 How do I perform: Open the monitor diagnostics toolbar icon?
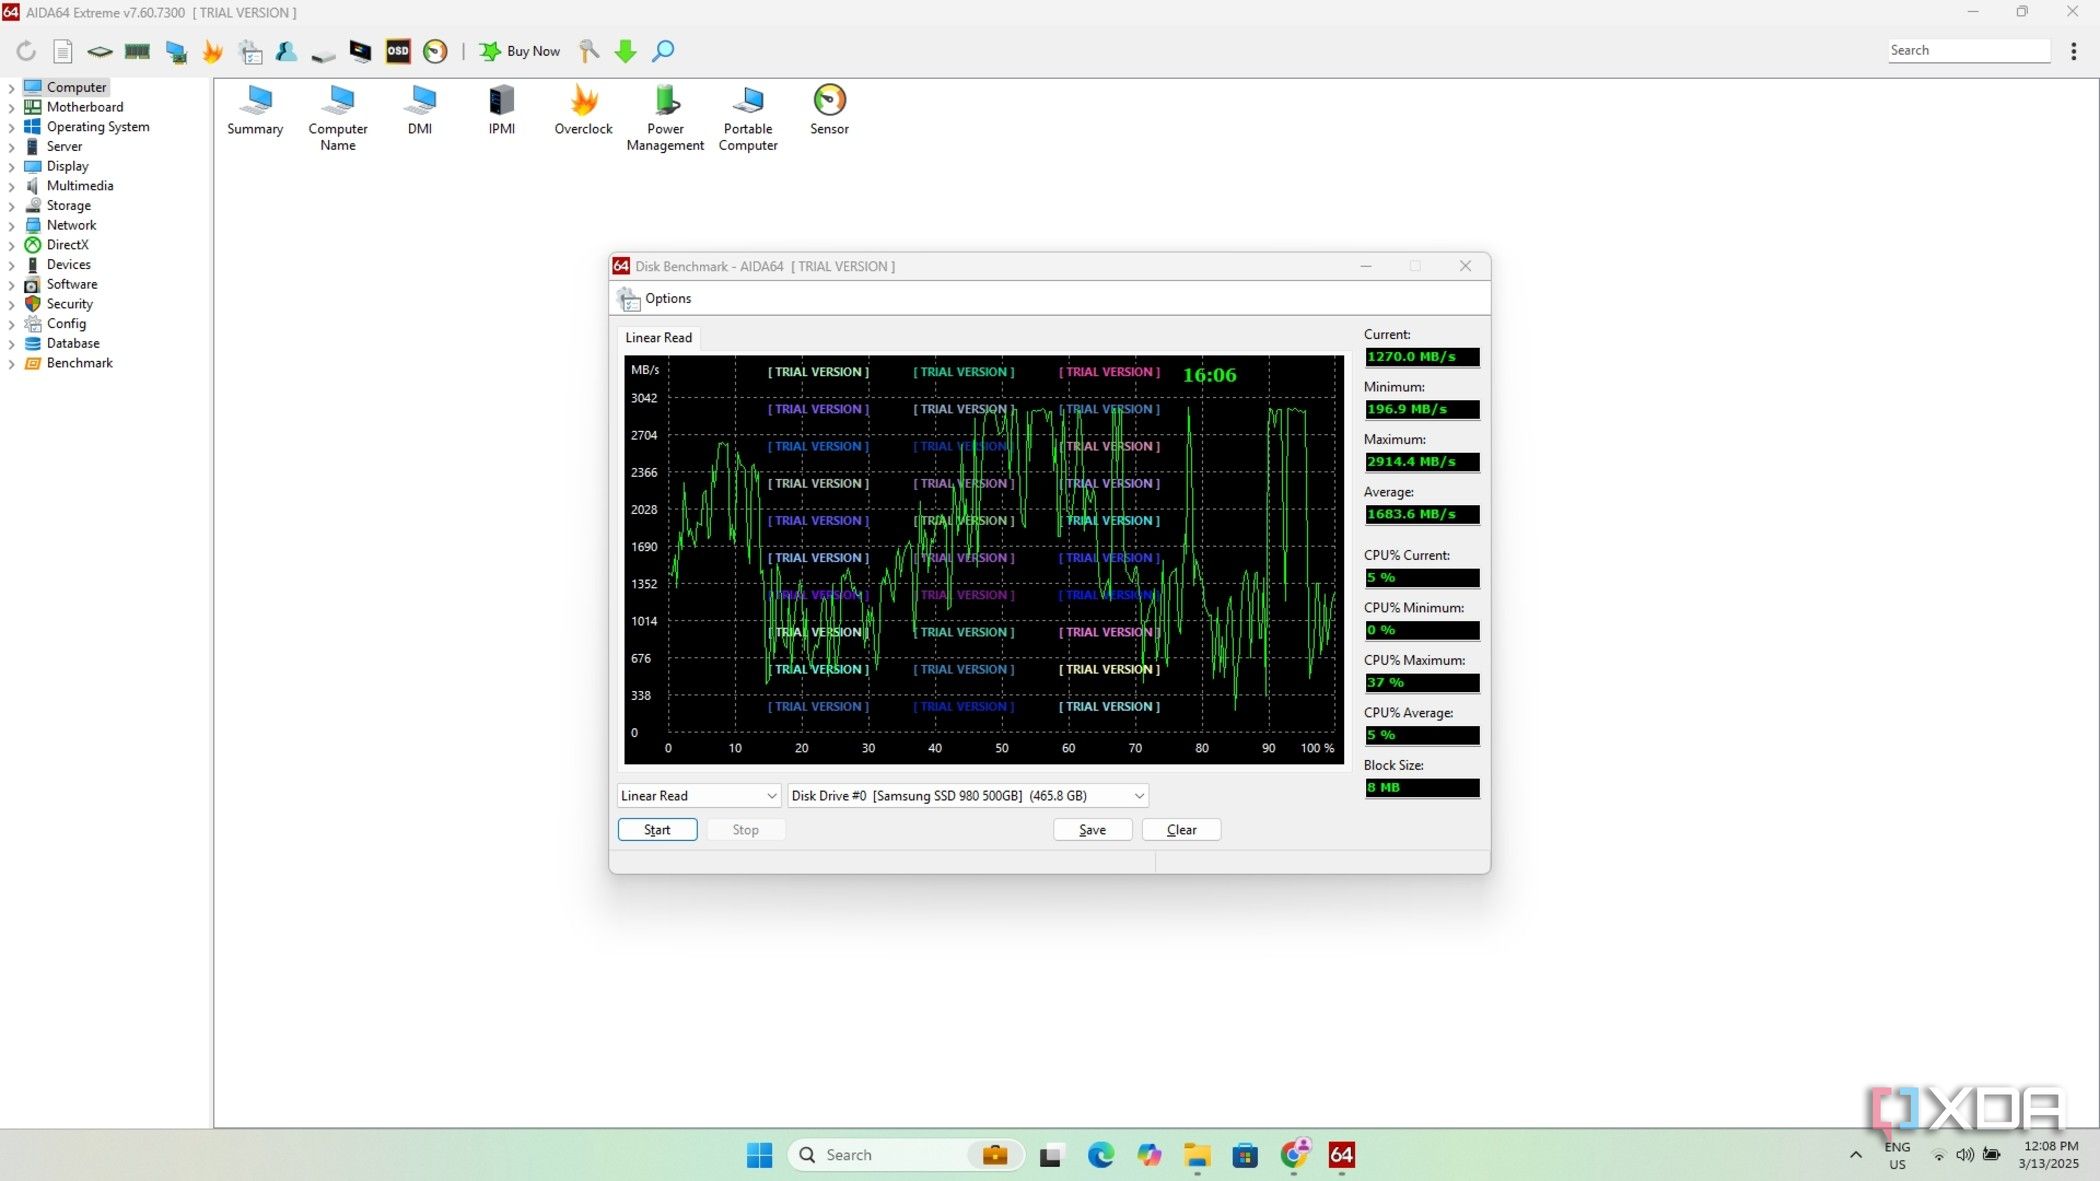pos(360,51)
